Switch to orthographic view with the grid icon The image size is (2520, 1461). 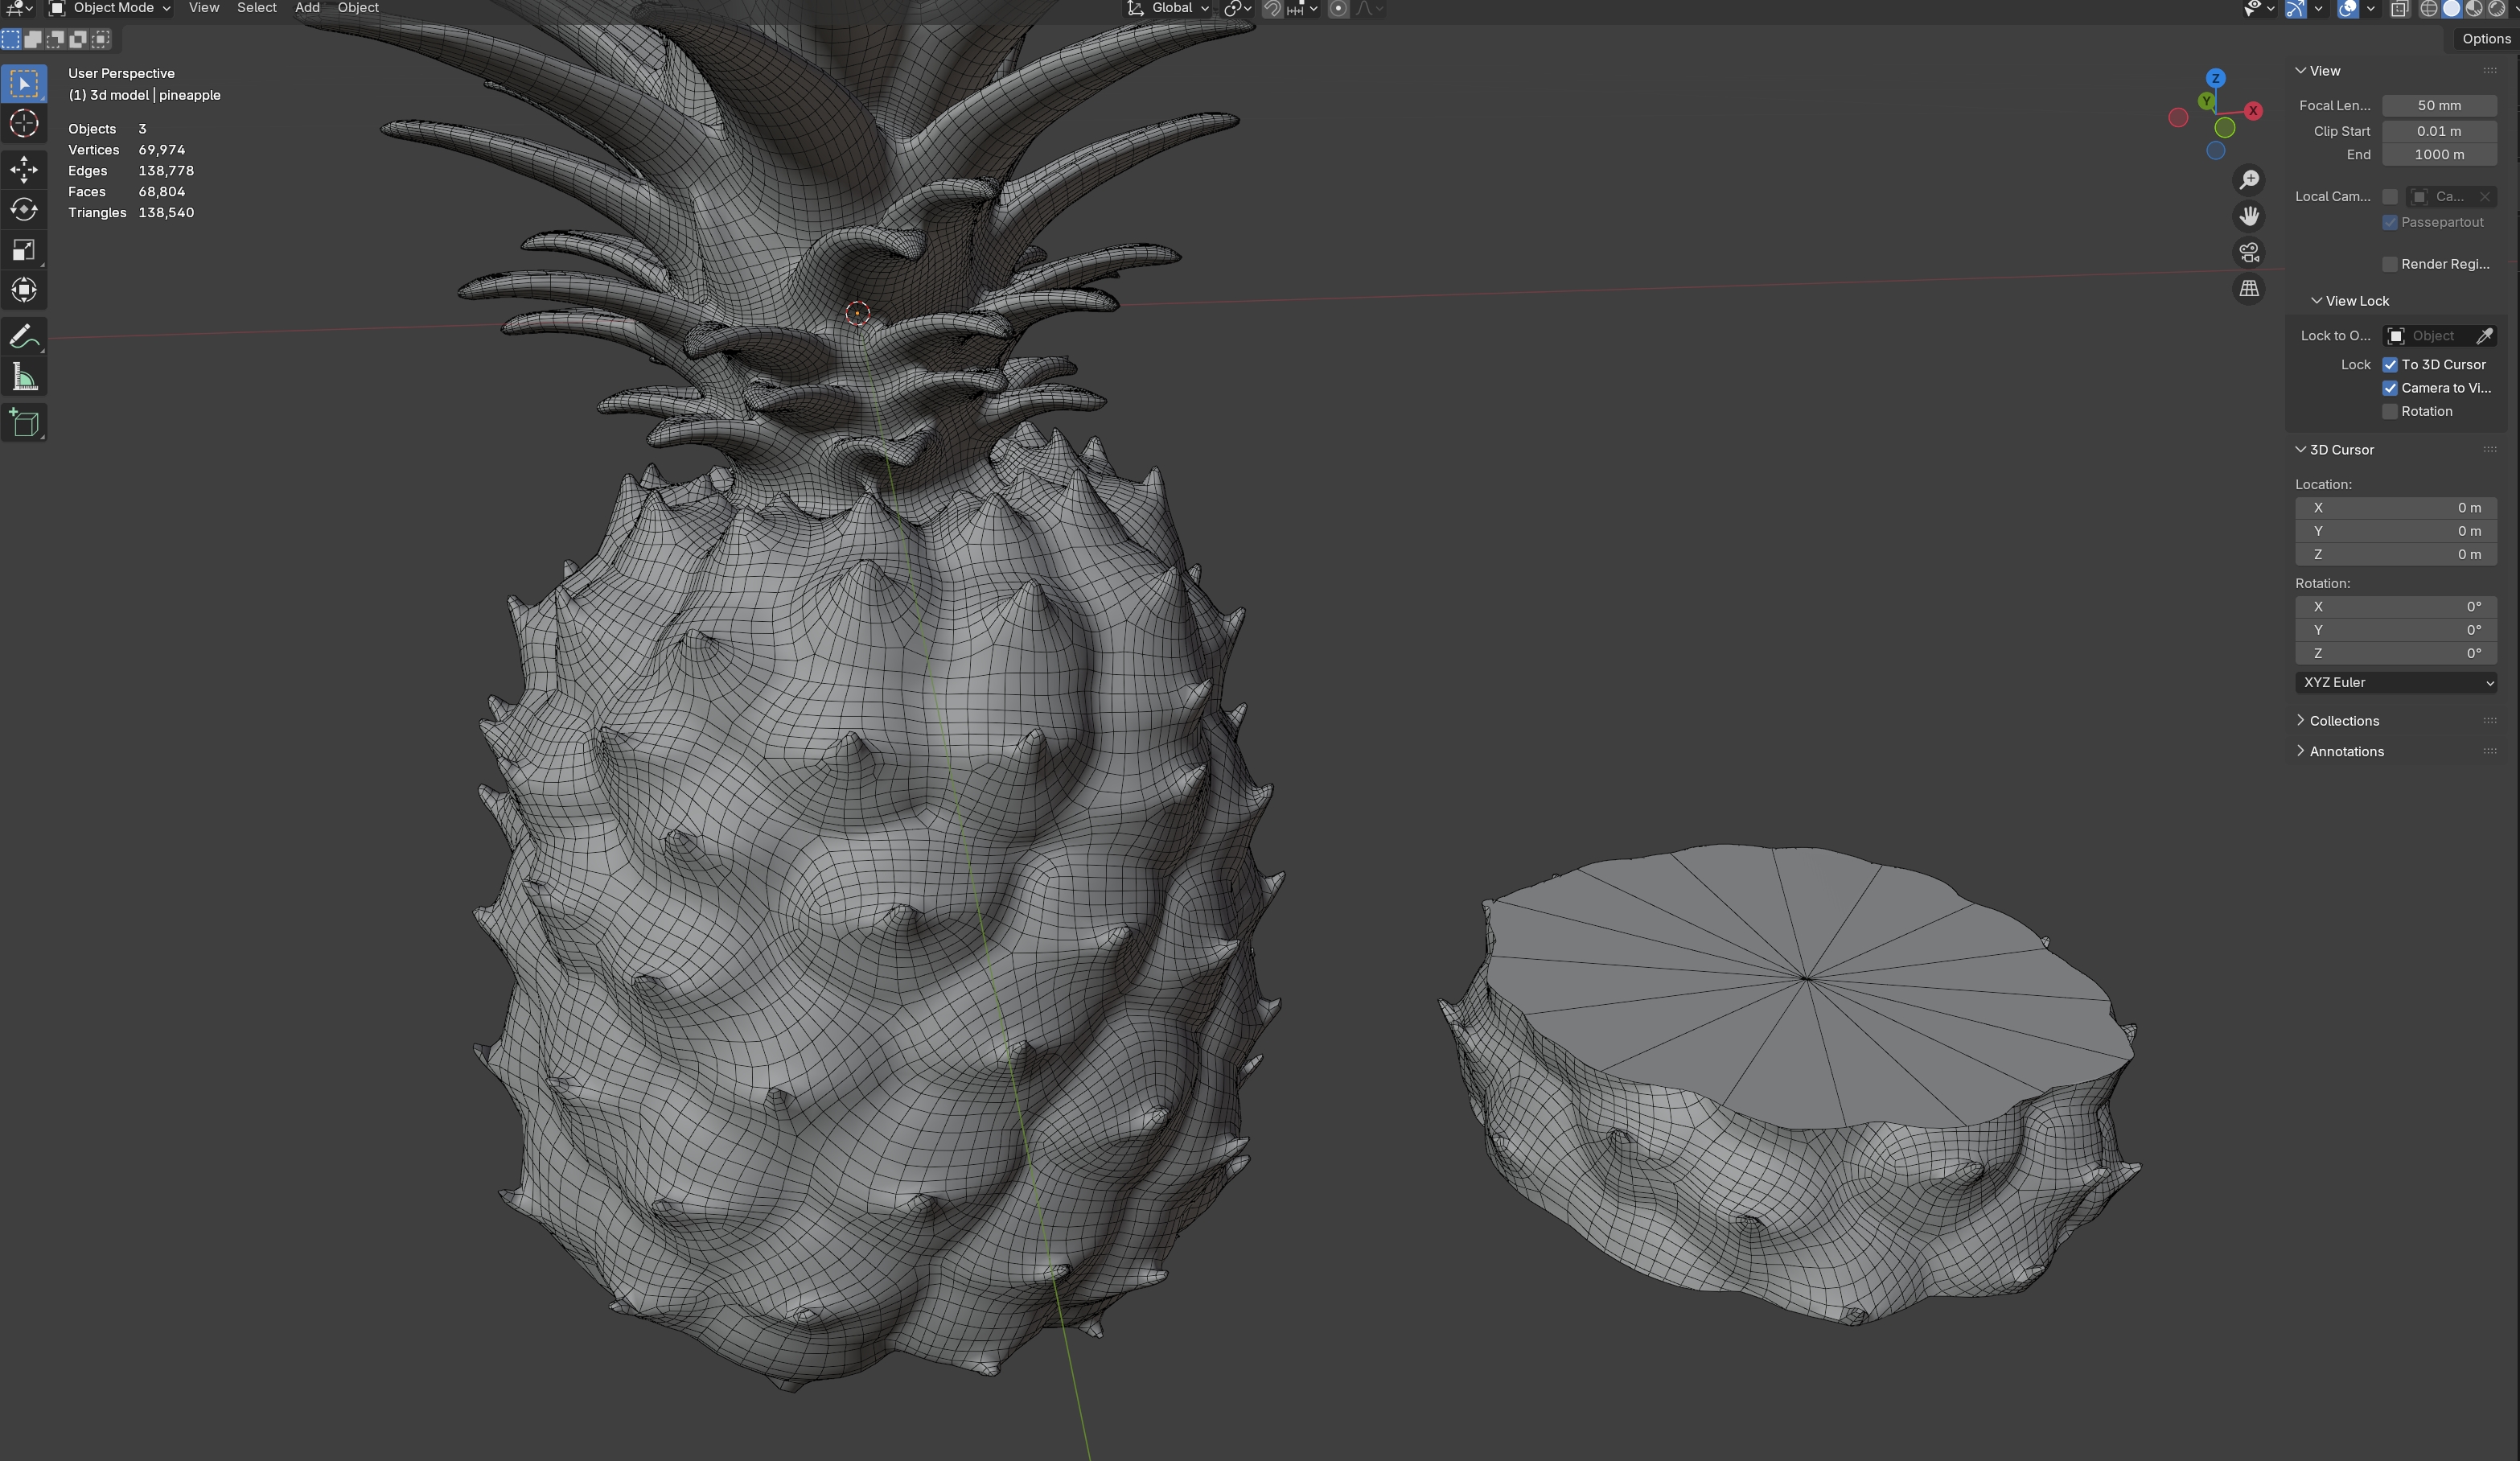[x=2249, y=289]
